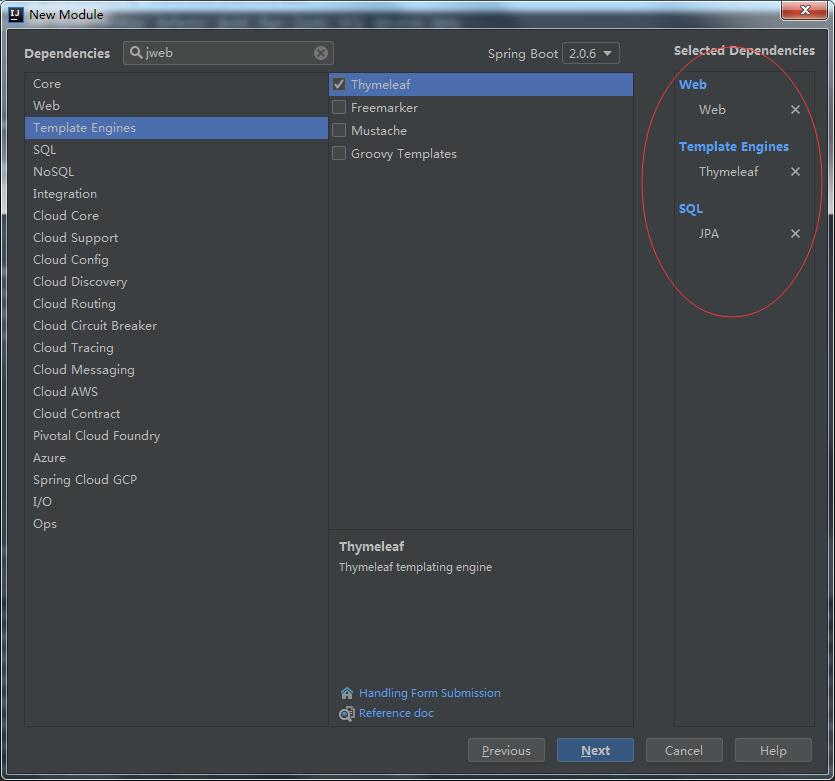The width and height of the screenshot is (835, 781).
Task: Choose the Cloud AWS category
Action: pos(176,392)
